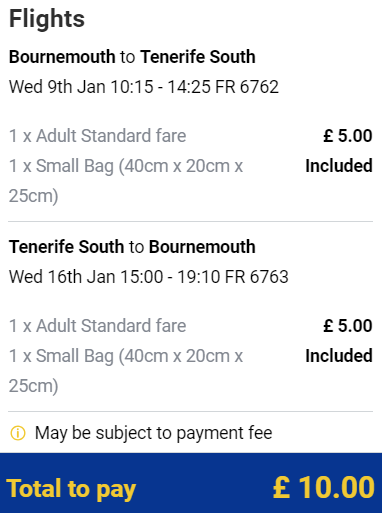Click the £ 10.00 total amount
382x513 pixels.
click(324, 488)
